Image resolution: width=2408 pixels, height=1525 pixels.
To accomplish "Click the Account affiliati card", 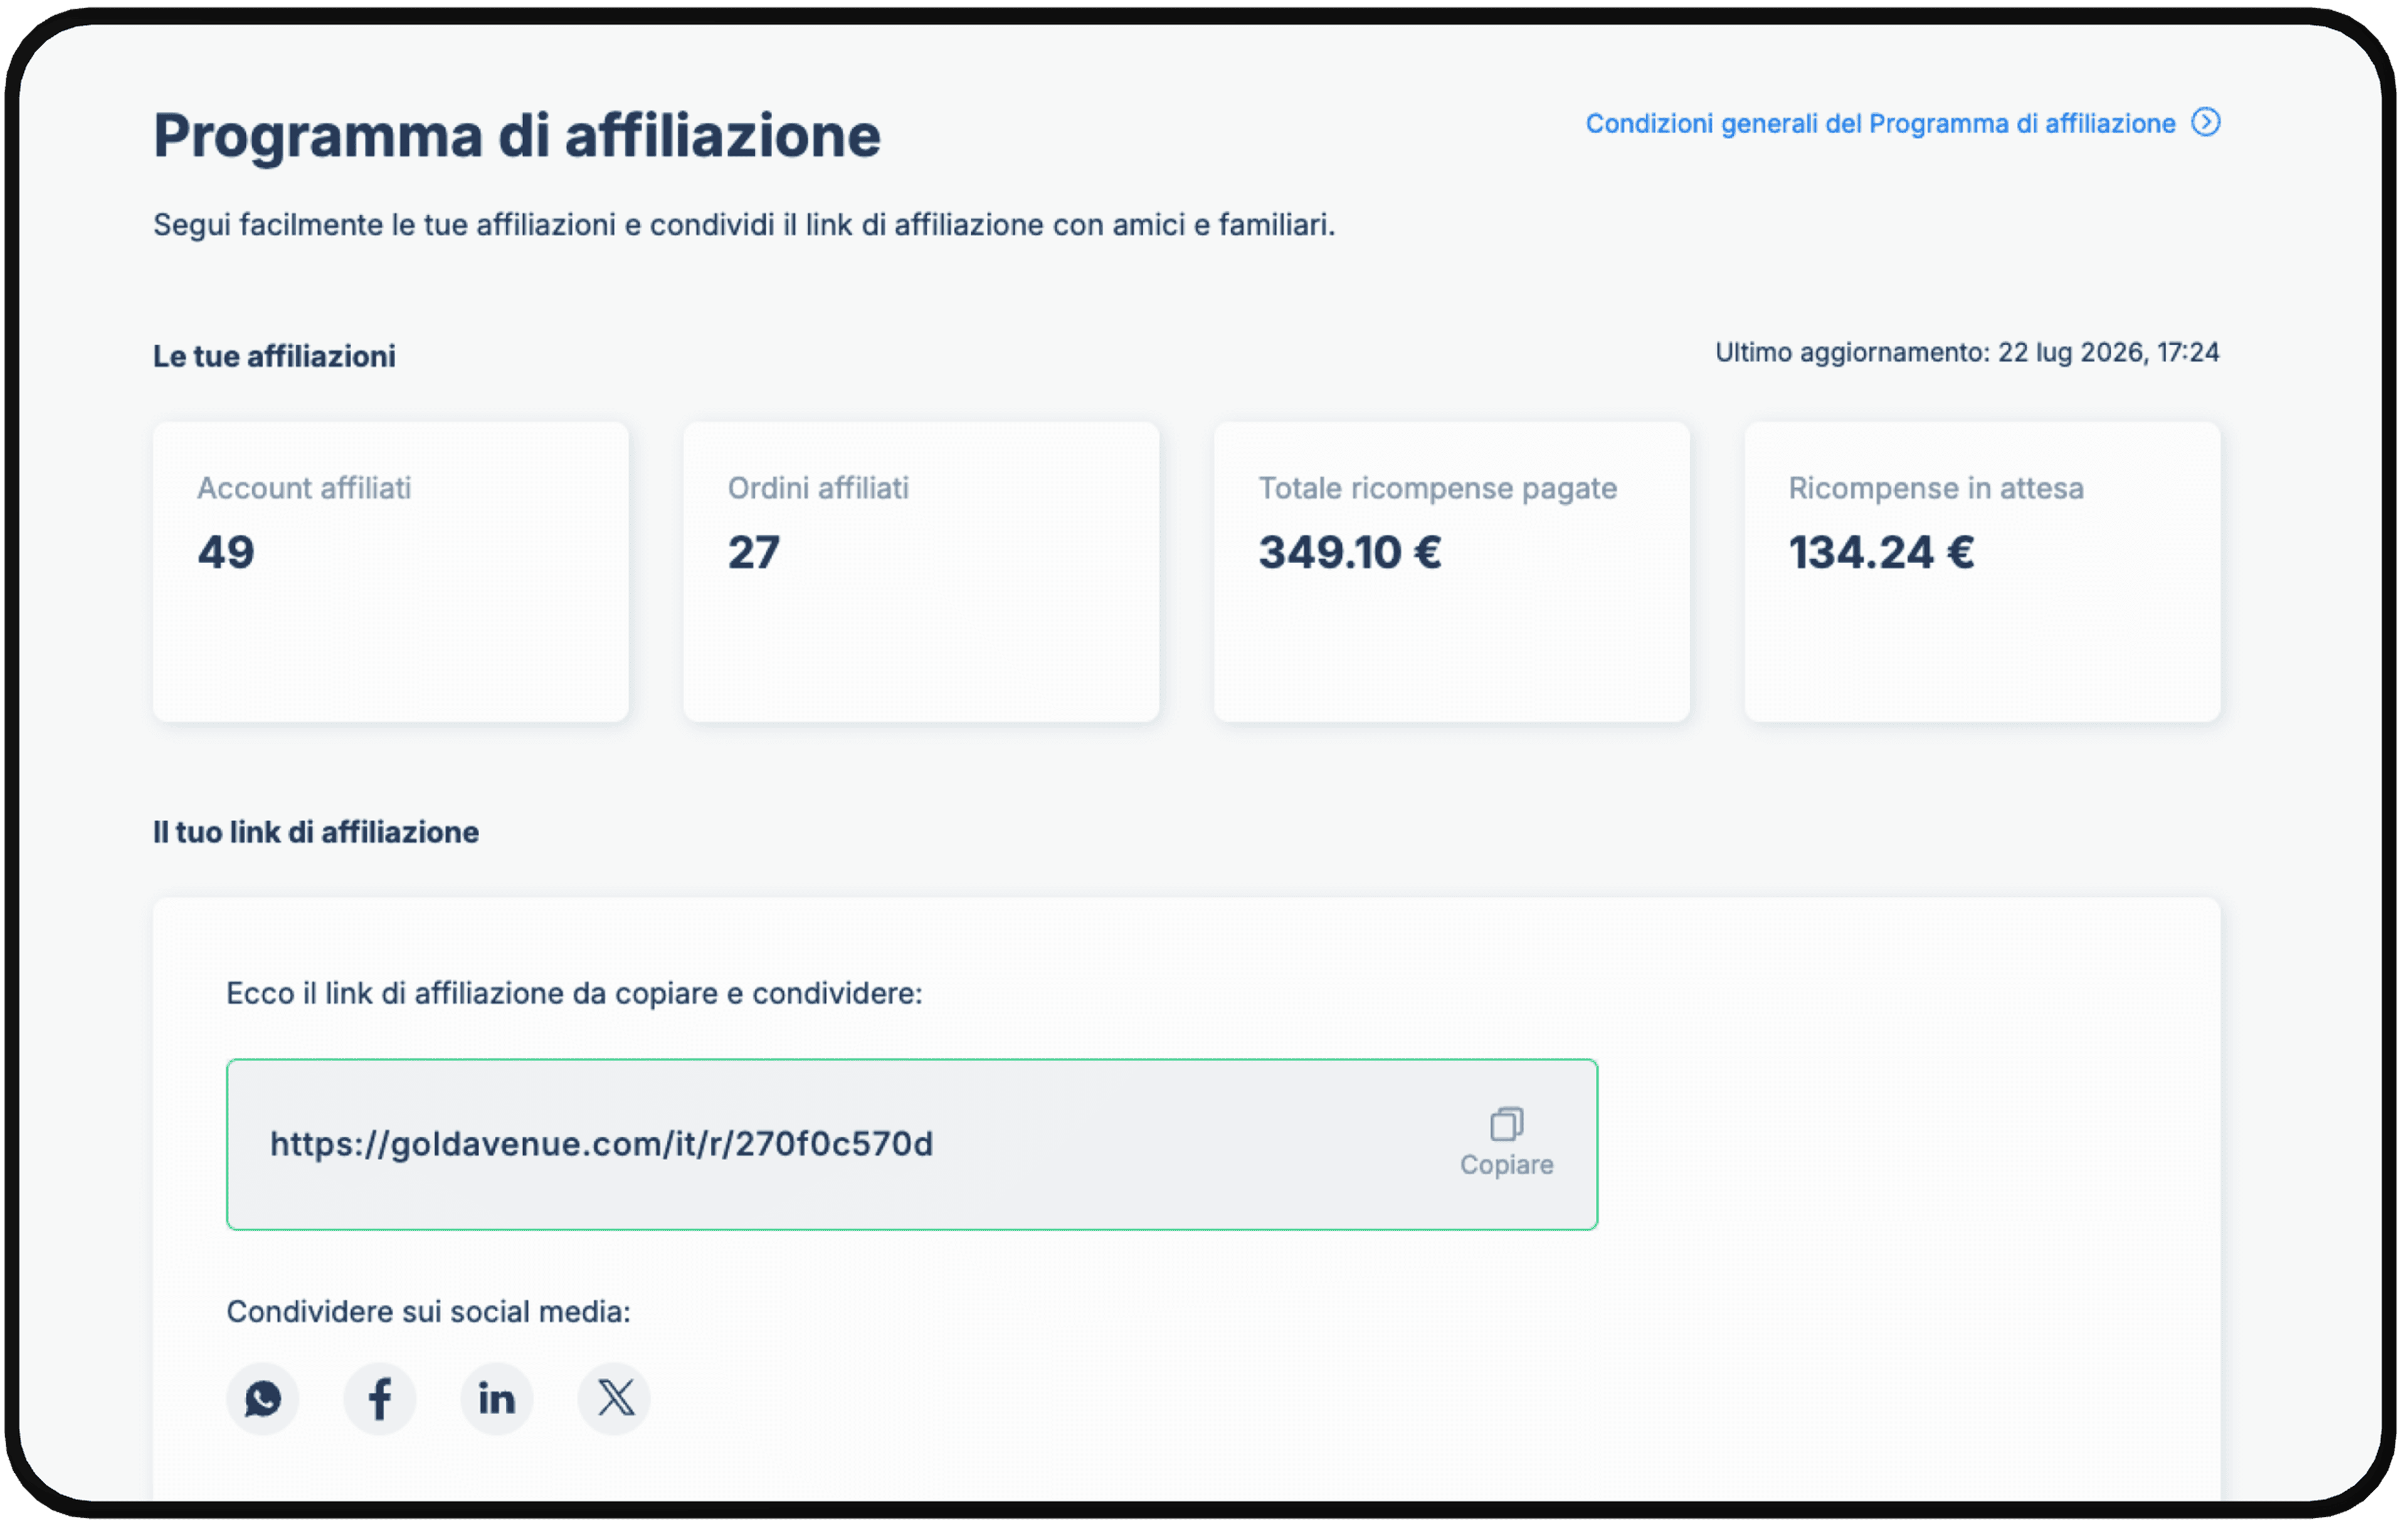I will coord(391,572).
